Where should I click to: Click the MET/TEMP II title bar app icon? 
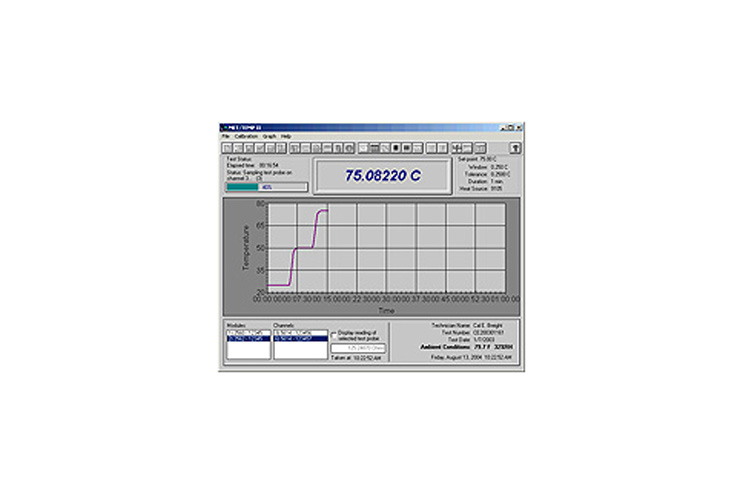click(x=225, y=128)
